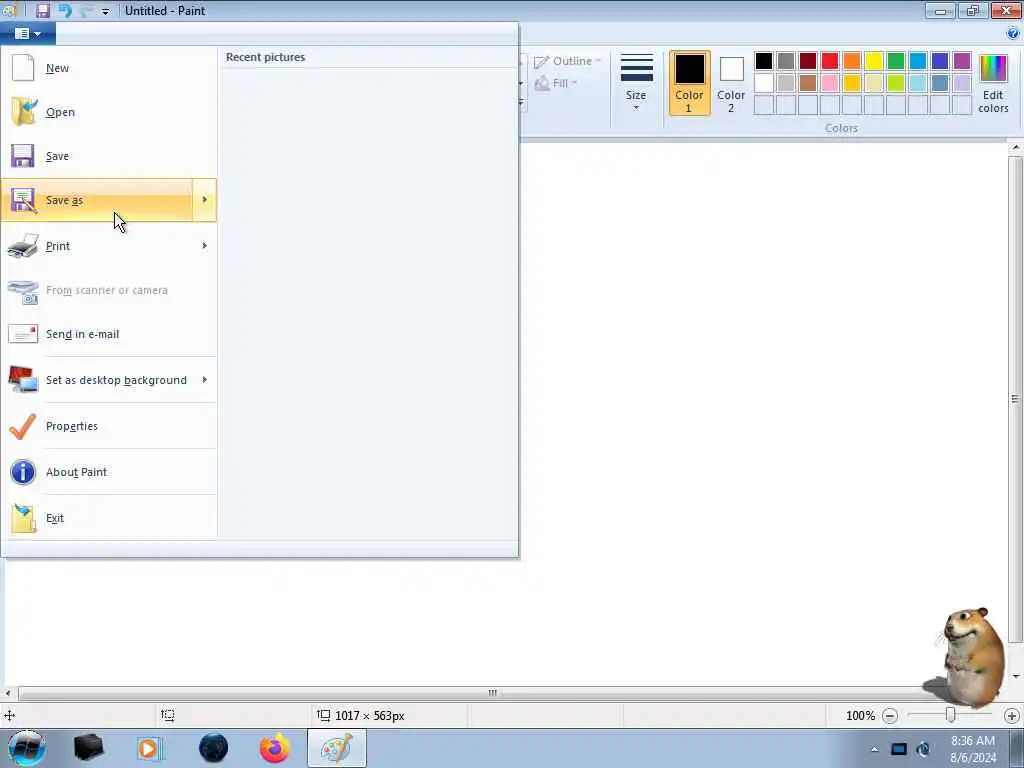The width and height of the screenshot is (1024, 768).
Task: Expand Set as desktop background submenu arrow
Action: pyautogui.click(x=204, y=380)
